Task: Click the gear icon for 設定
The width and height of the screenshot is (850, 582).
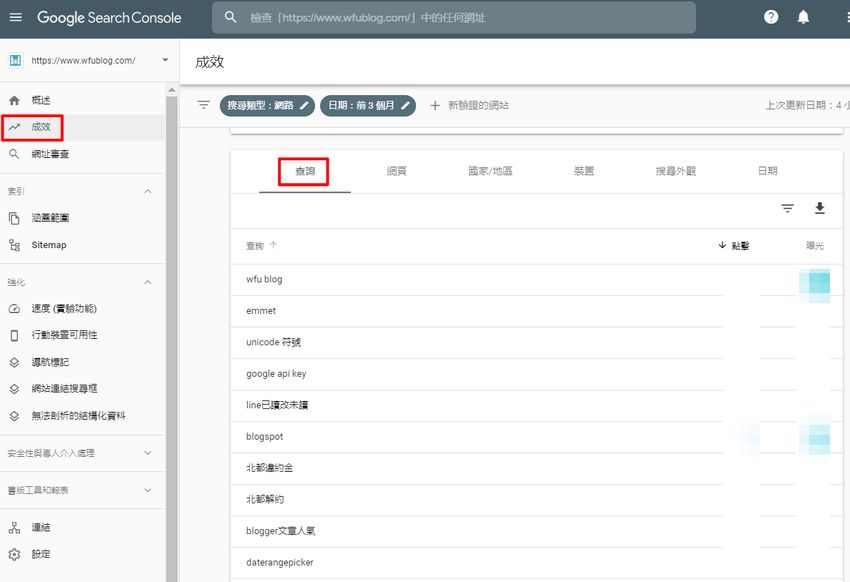Action: coord(15,554)
